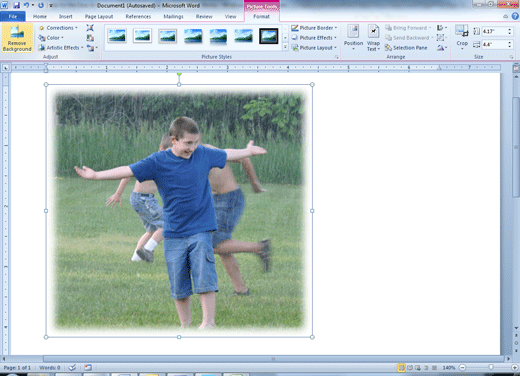Viewport: 520px width, 376px height.
Task: Open Rotate objects icon menu
Action: point(442,48)
